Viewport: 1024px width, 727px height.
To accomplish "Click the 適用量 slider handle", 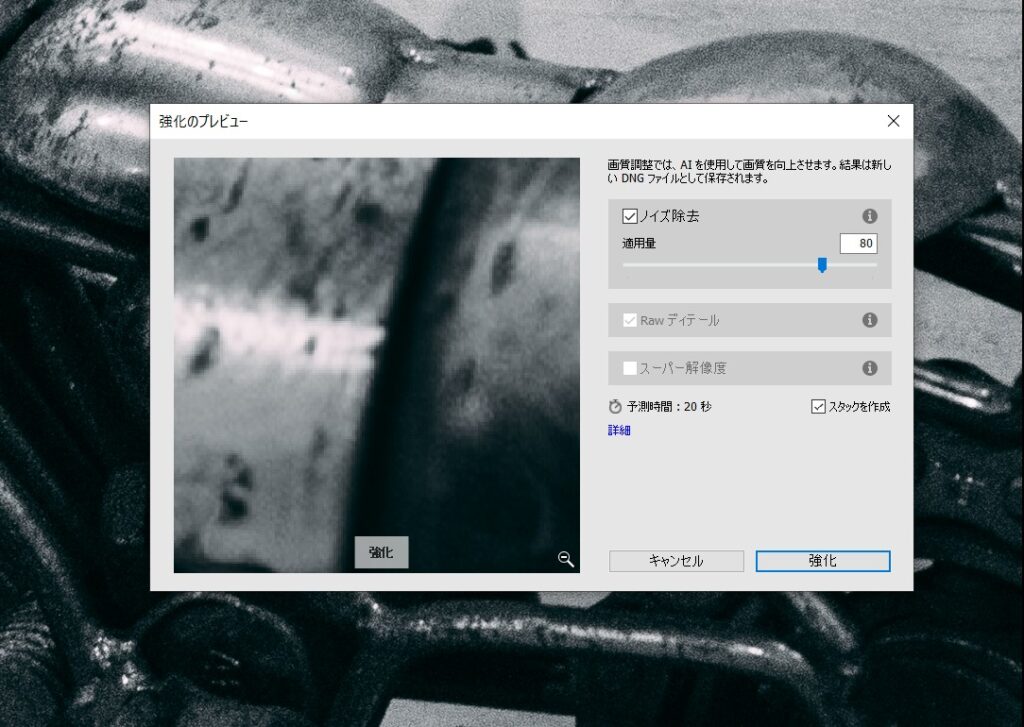I will point(822,265).
